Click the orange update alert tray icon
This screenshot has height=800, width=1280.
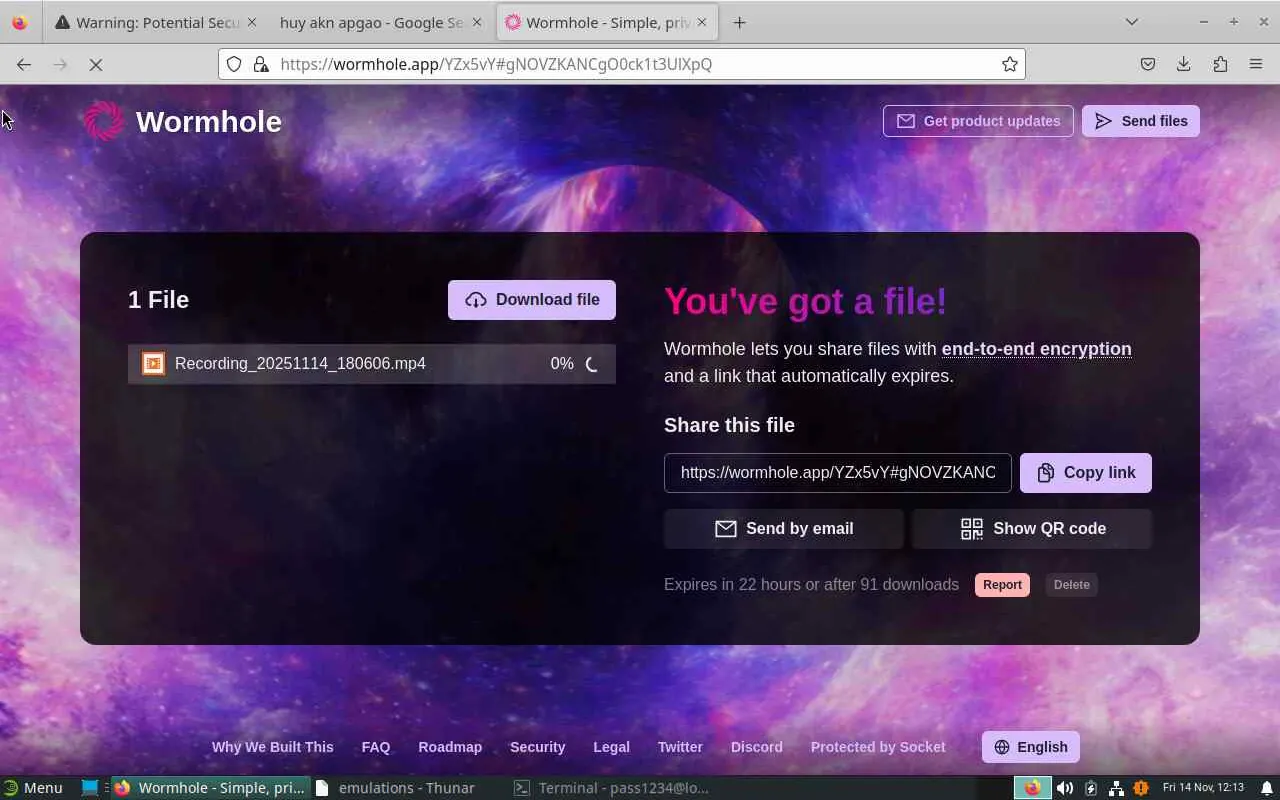point(1141,788)
